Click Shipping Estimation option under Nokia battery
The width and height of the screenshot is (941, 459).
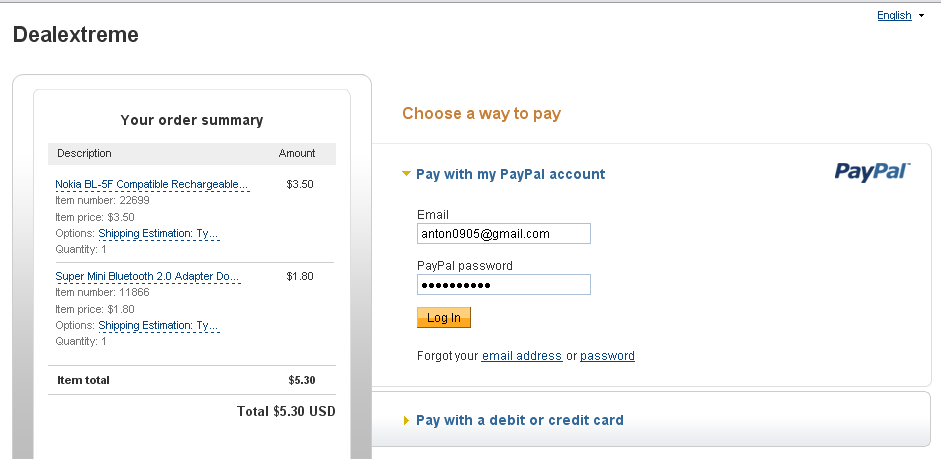pos(158,233)
